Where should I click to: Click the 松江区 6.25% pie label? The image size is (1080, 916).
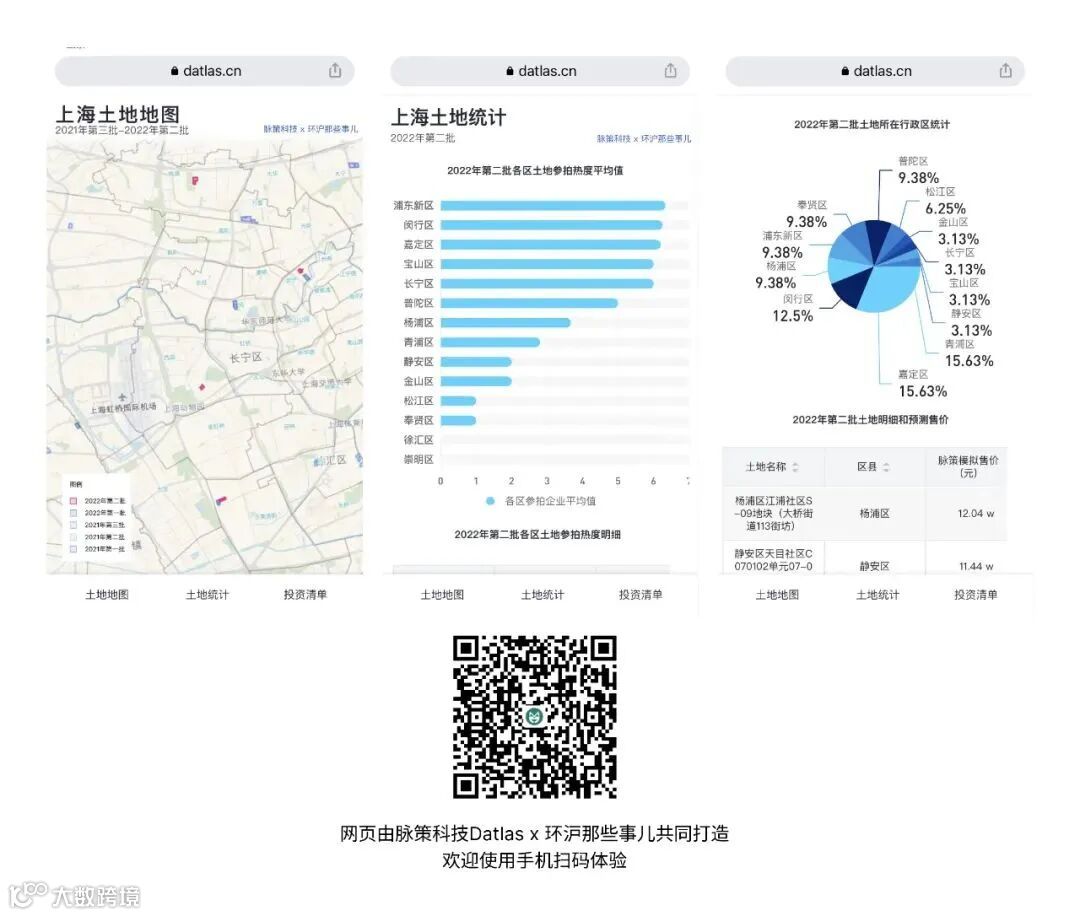[x=944, y=201]
